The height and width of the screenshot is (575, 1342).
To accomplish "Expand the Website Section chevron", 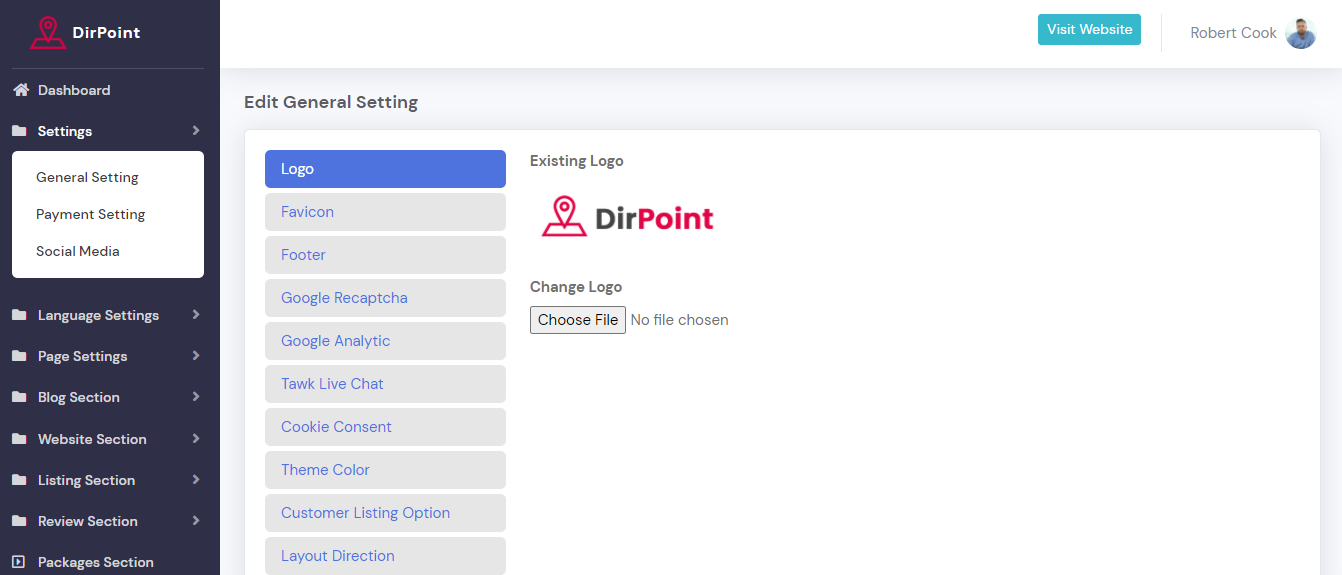I will pos(196,439).
